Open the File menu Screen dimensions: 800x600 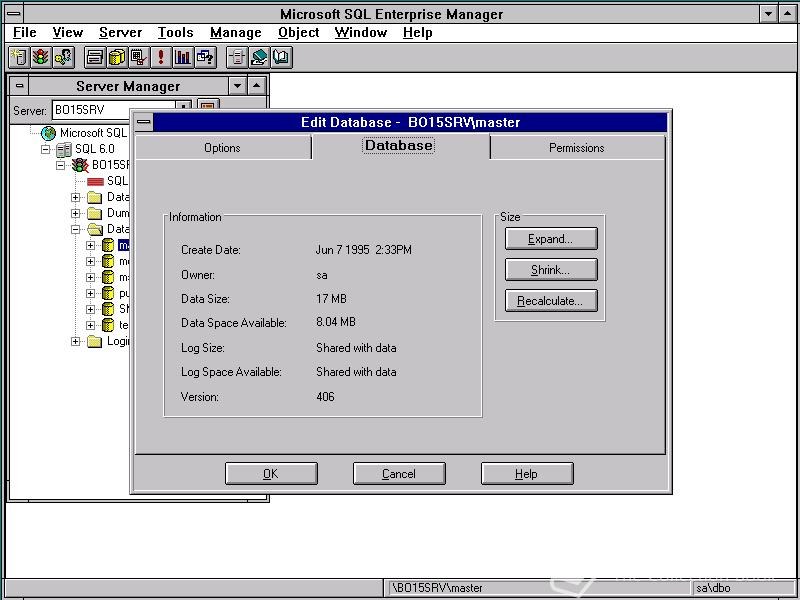pos(24,33)
